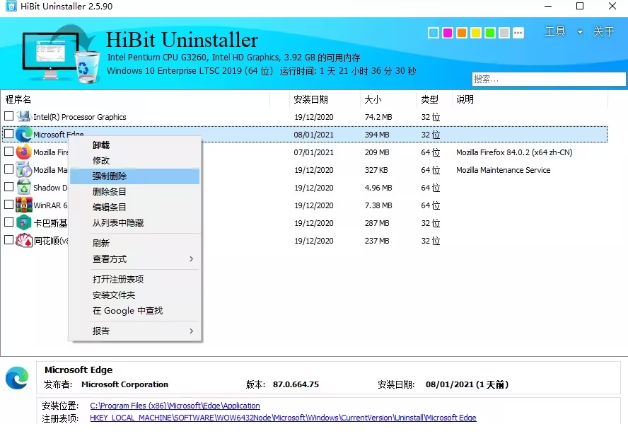Pick the light blue theme color swatch
The image size is (628, 437).
click(433, 33)
